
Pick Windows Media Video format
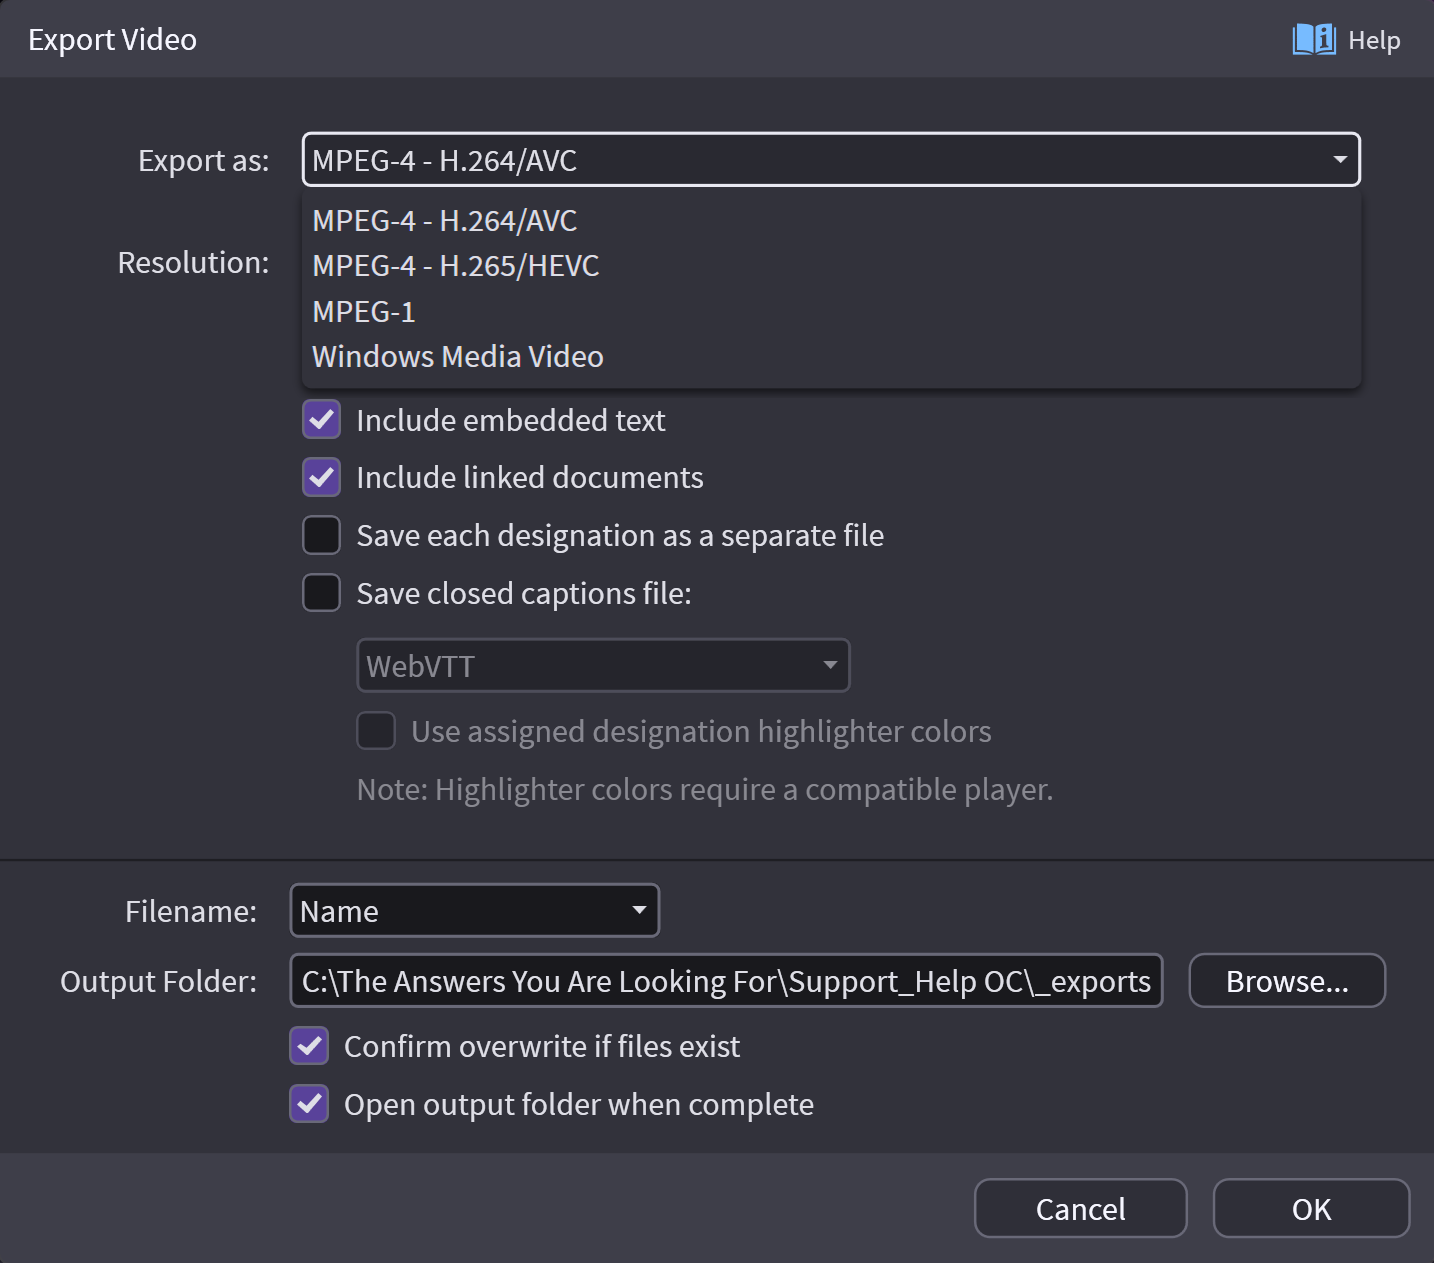458,357
